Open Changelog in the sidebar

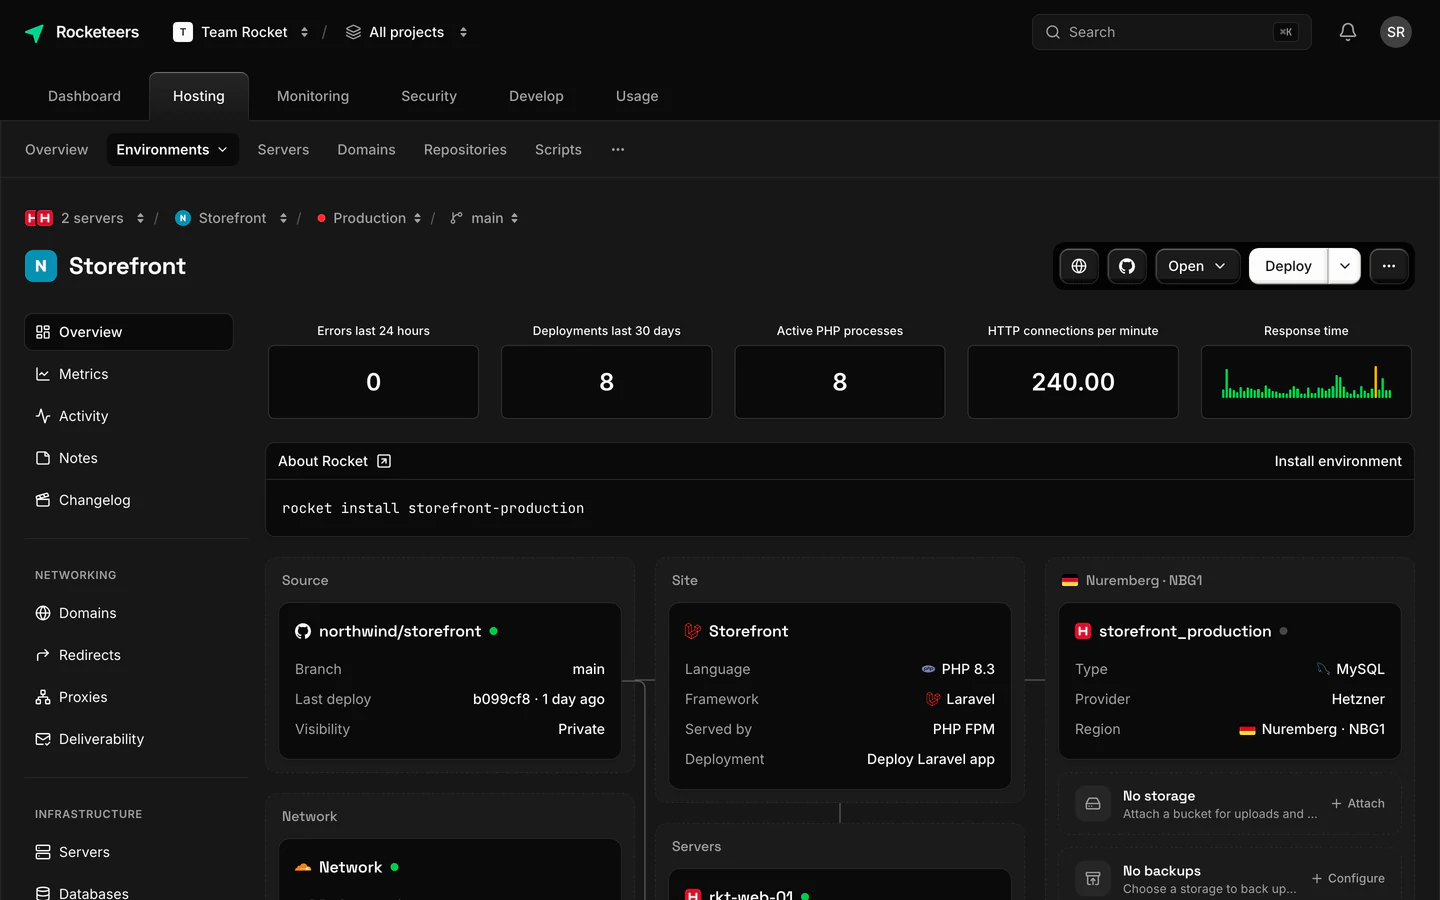pyautogui.click(x=129, y=500)
